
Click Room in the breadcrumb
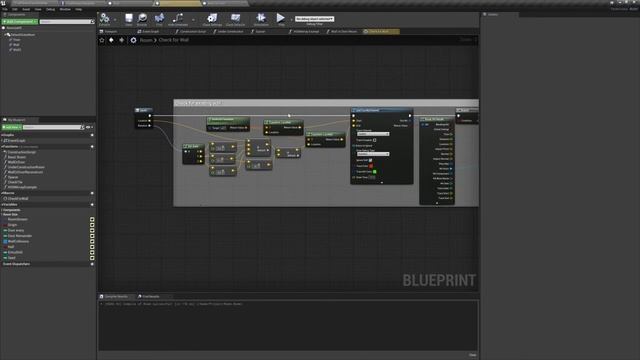(x=146, y=40)
